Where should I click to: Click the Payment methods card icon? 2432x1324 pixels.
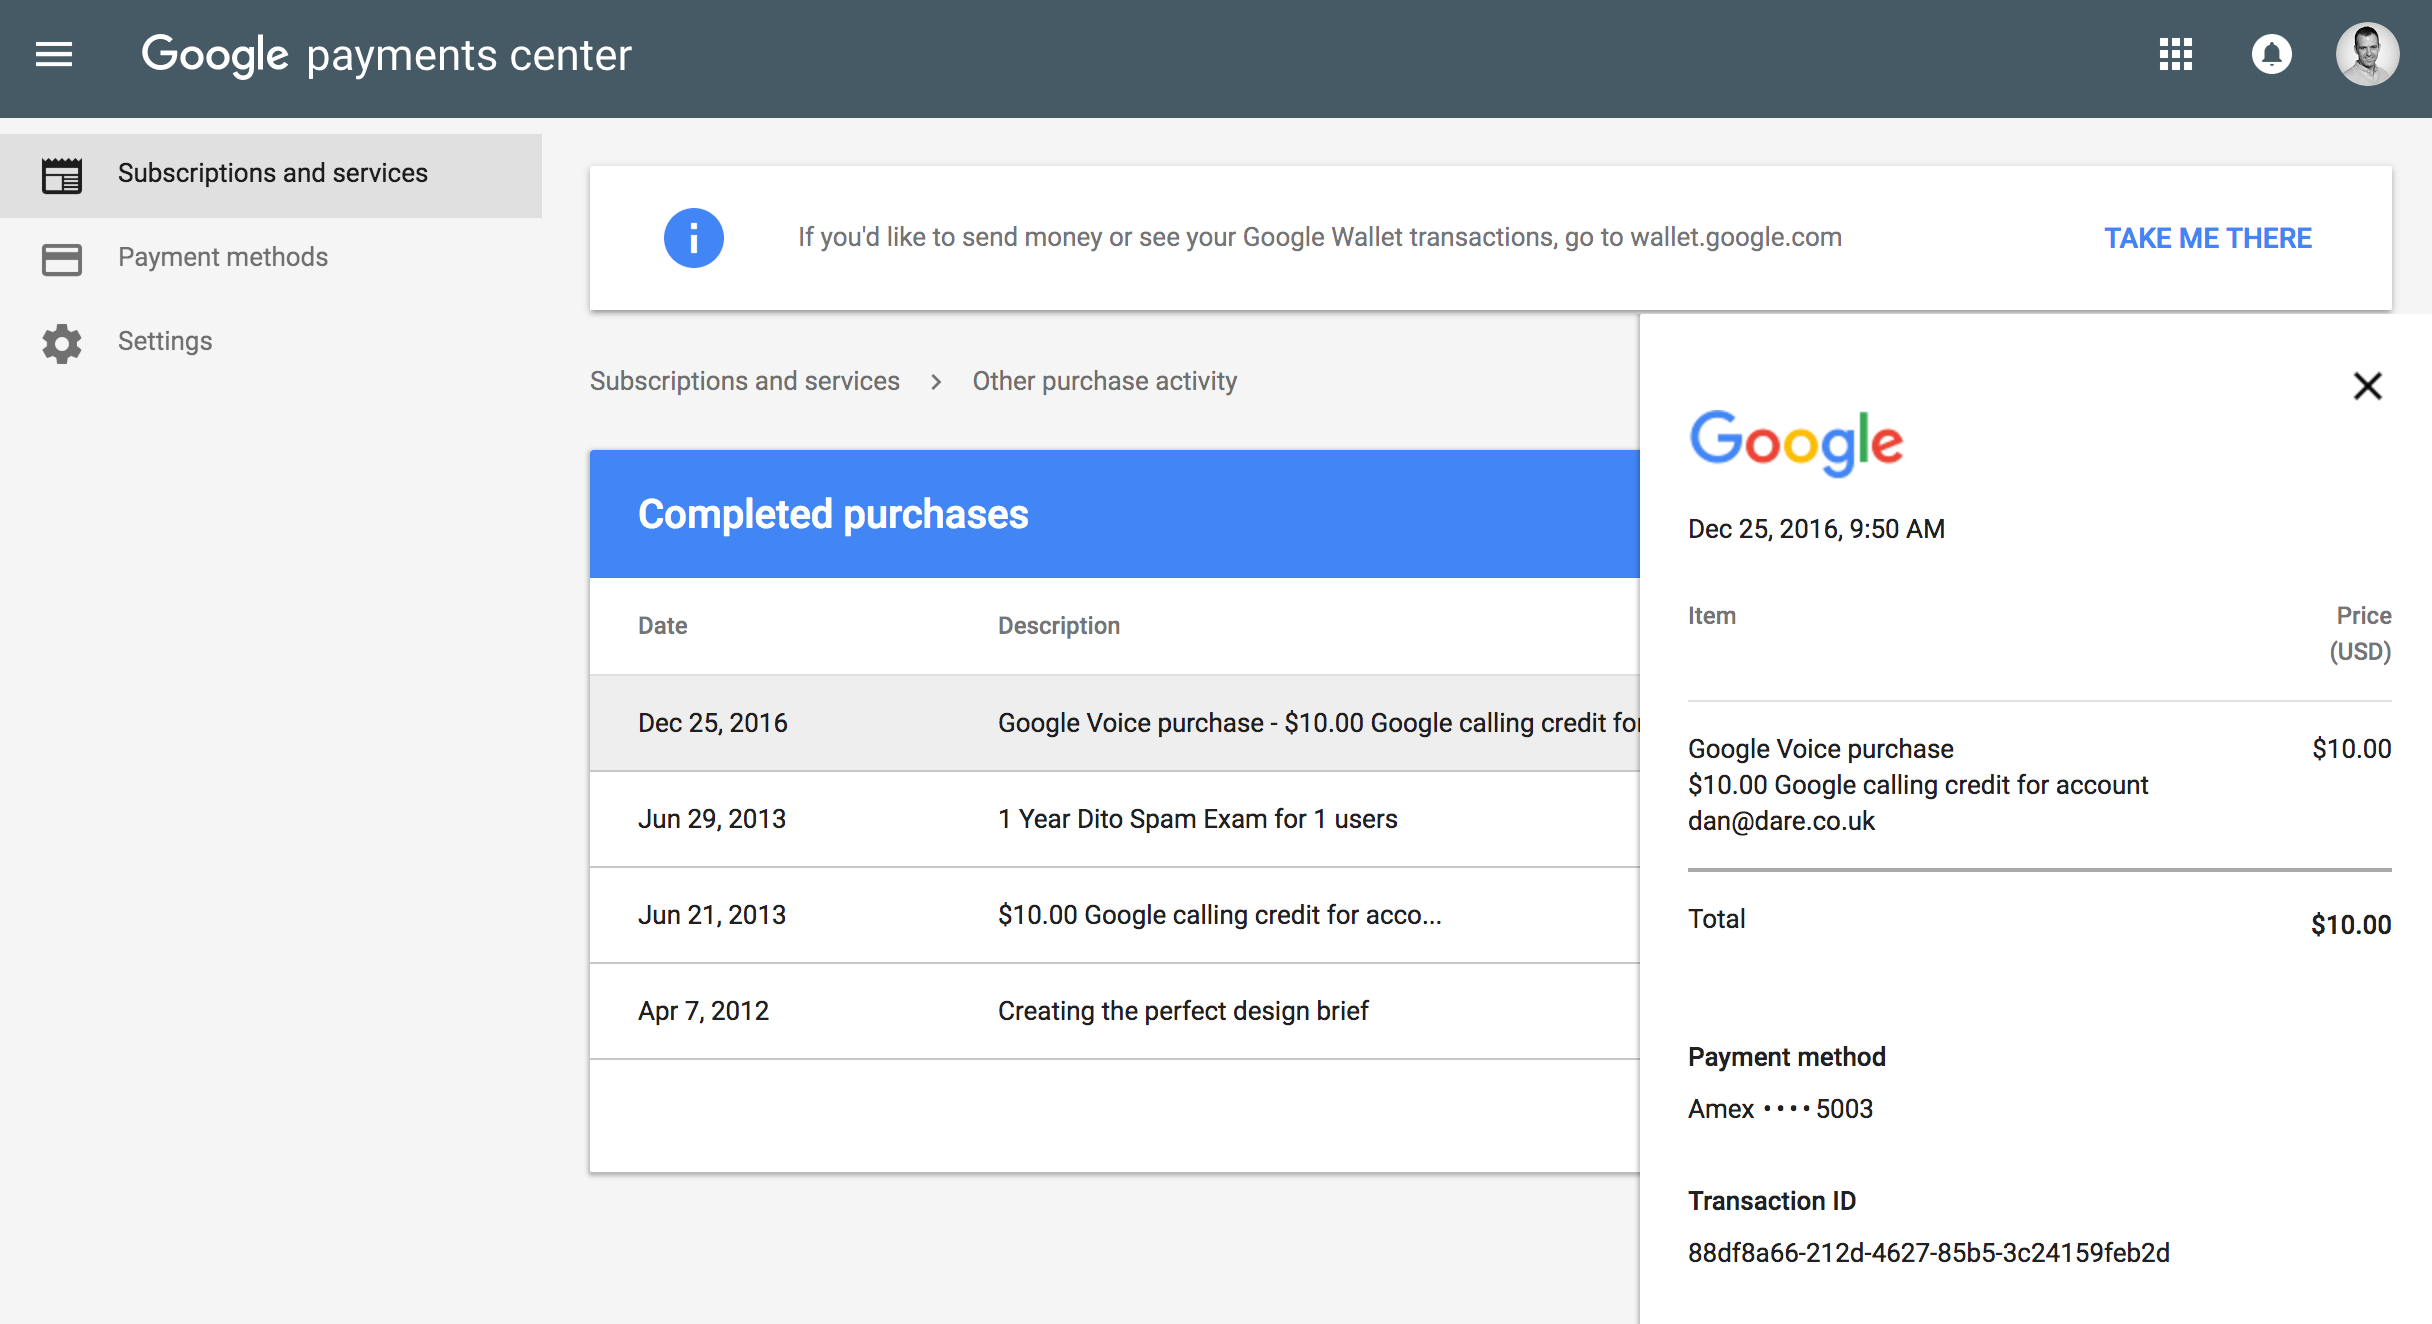click(x=62, y=259)
